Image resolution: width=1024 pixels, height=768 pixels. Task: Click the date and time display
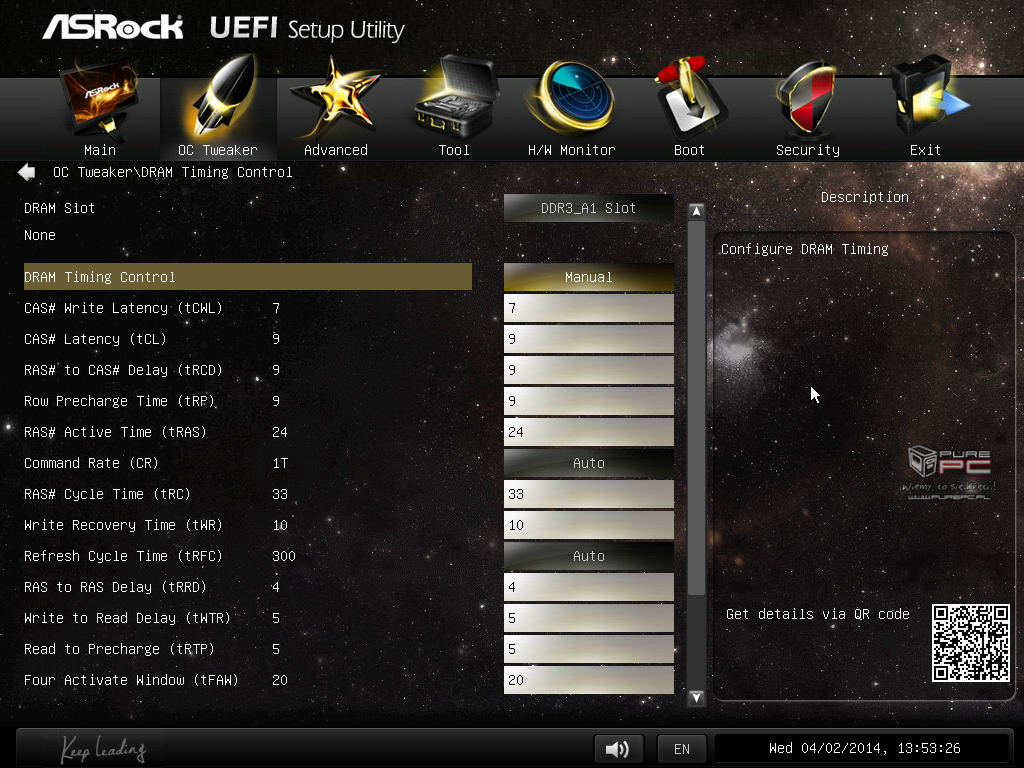[x=864, y=748]
